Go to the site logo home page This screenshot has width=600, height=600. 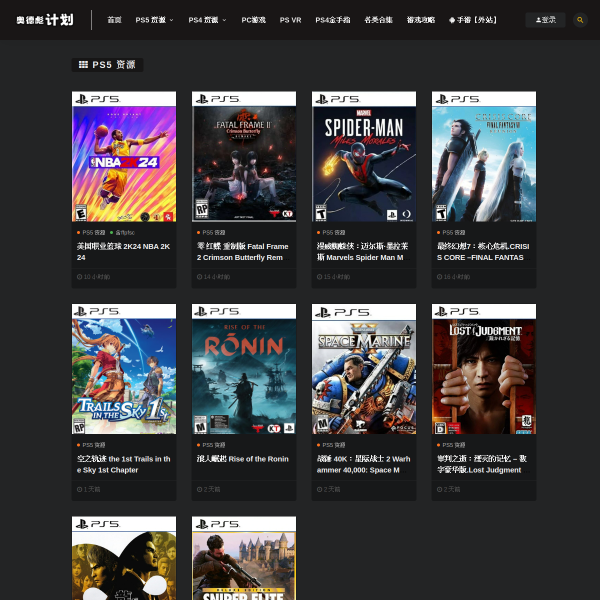point(45,20)
